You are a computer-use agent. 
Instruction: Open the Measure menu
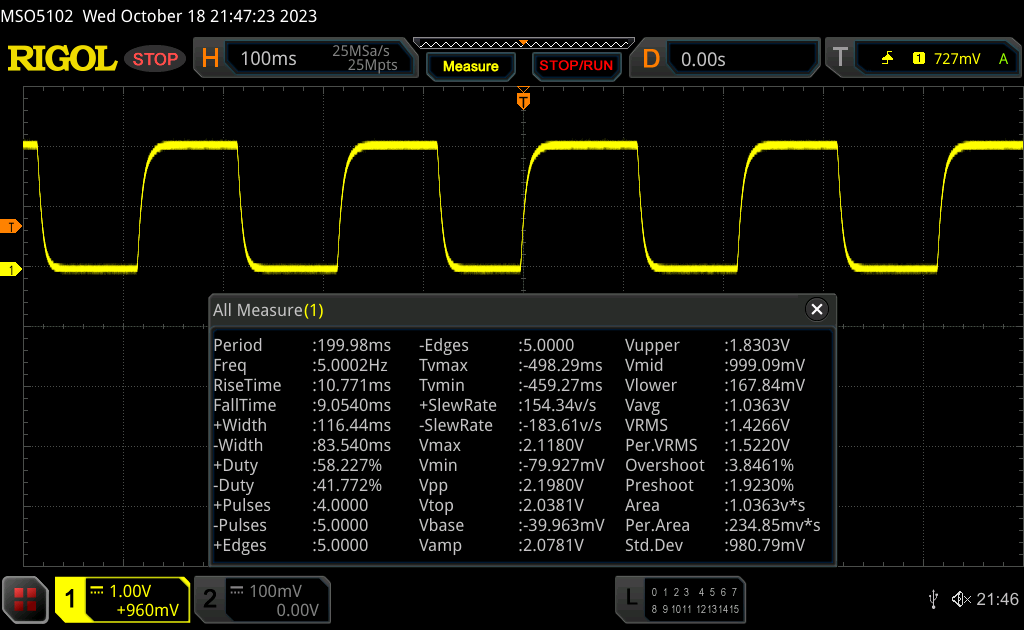(x=470, y=66)
